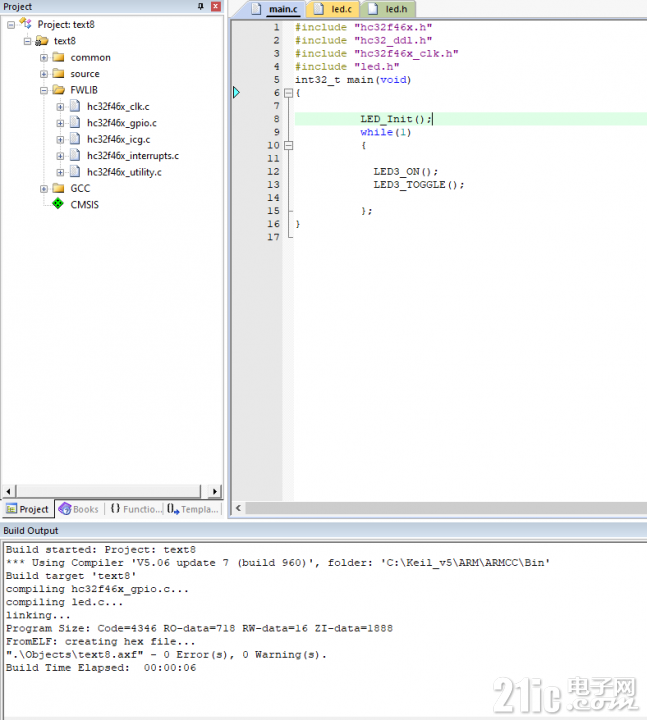Screen dimensions: 647x720
Task: Click the Project panel pin icon
Action: [201, 6]
